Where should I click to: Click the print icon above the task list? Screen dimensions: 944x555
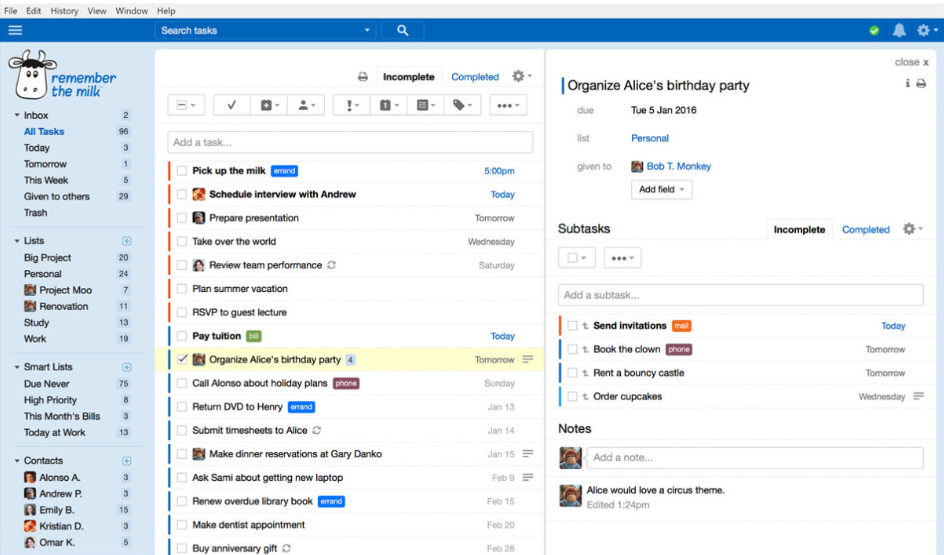[363, 77]
